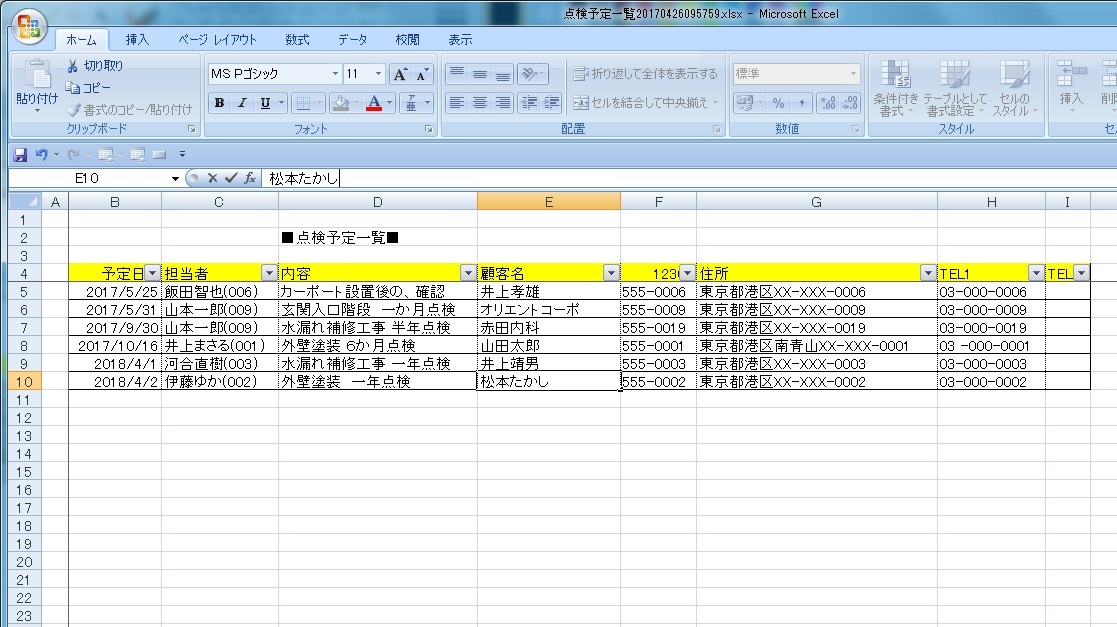The width and height of the screenshot is (1117, 627).
Task: Switch to the 数式 tab
Action: click(297, 40)
